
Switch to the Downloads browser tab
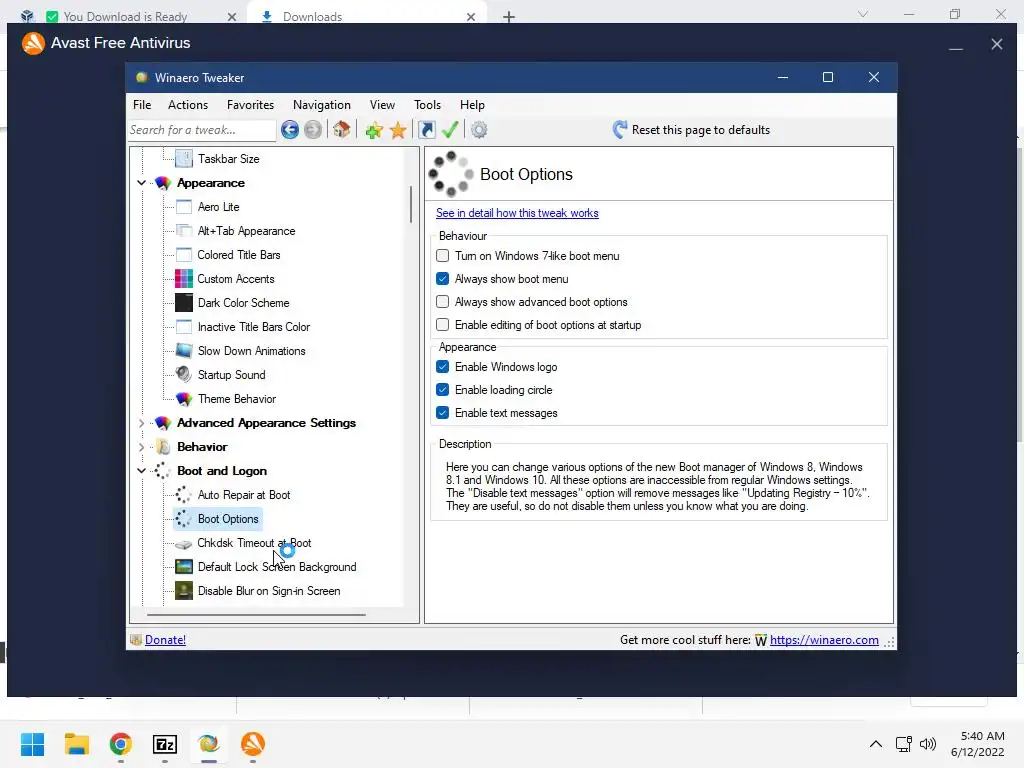tap(368, 16)
